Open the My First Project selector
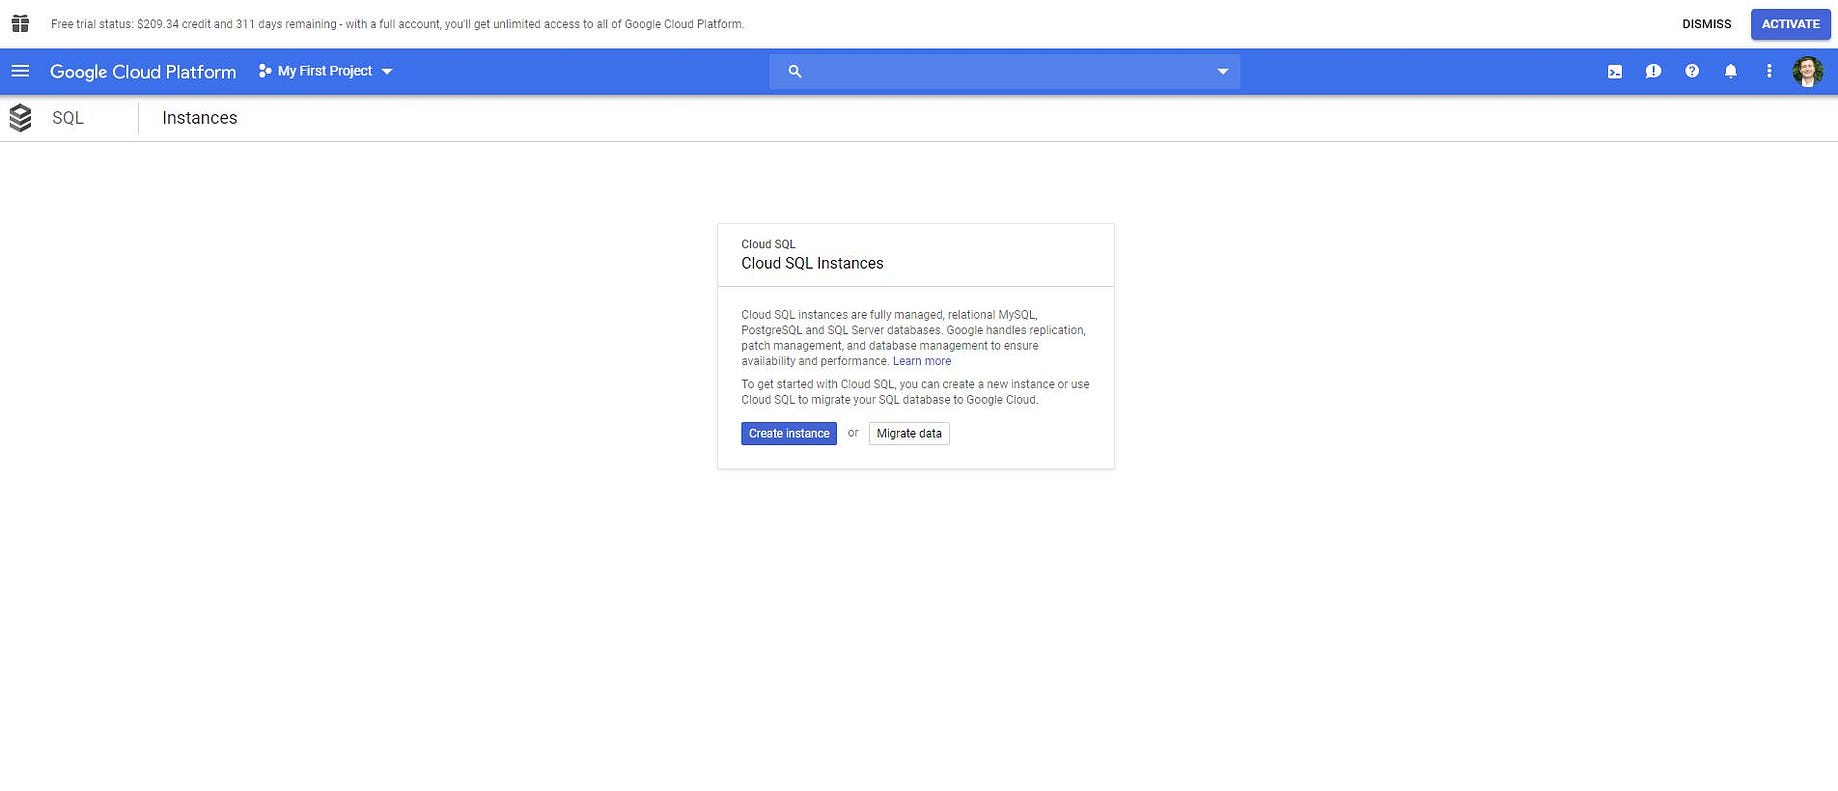Screen dimensions: 1838x791 coord(326,71)
